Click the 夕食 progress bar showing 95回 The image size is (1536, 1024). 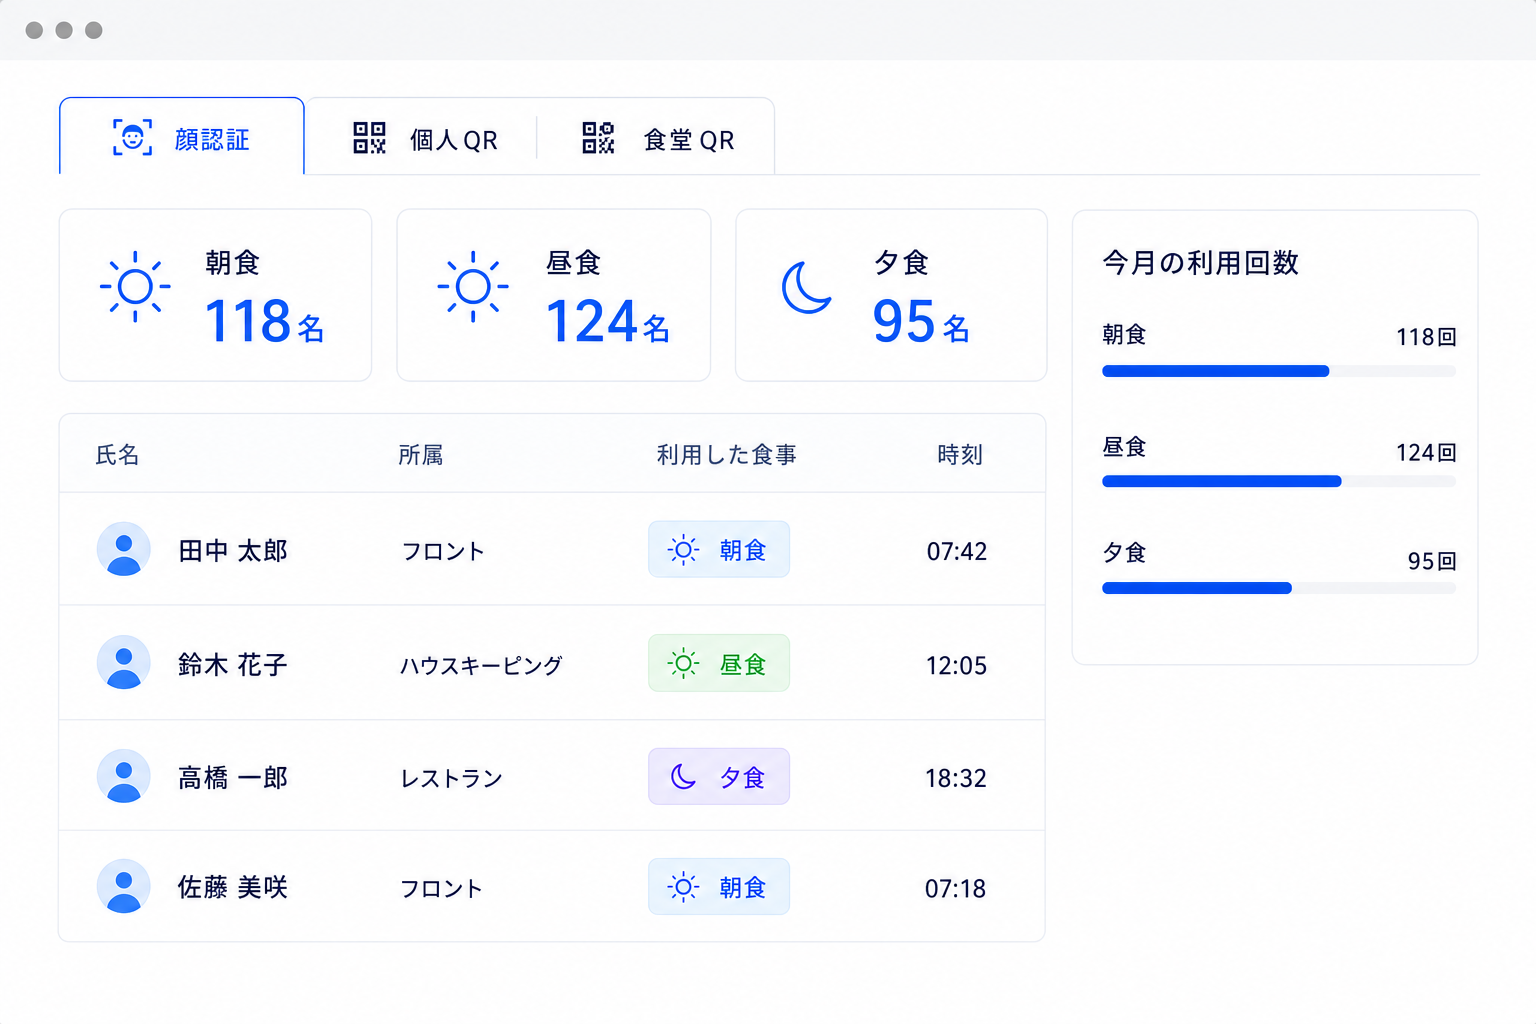click(1279, 588)
